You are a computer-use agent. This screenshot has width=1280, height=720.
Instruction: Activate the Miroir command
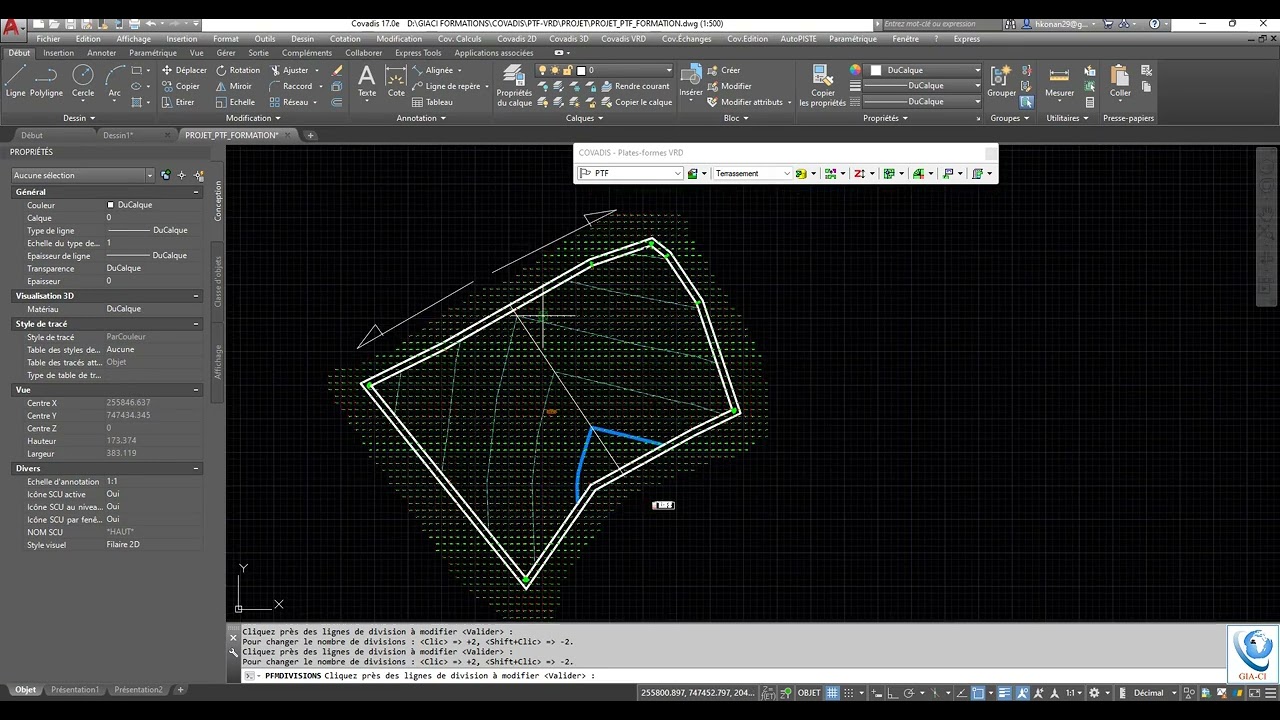coord(233,86)
